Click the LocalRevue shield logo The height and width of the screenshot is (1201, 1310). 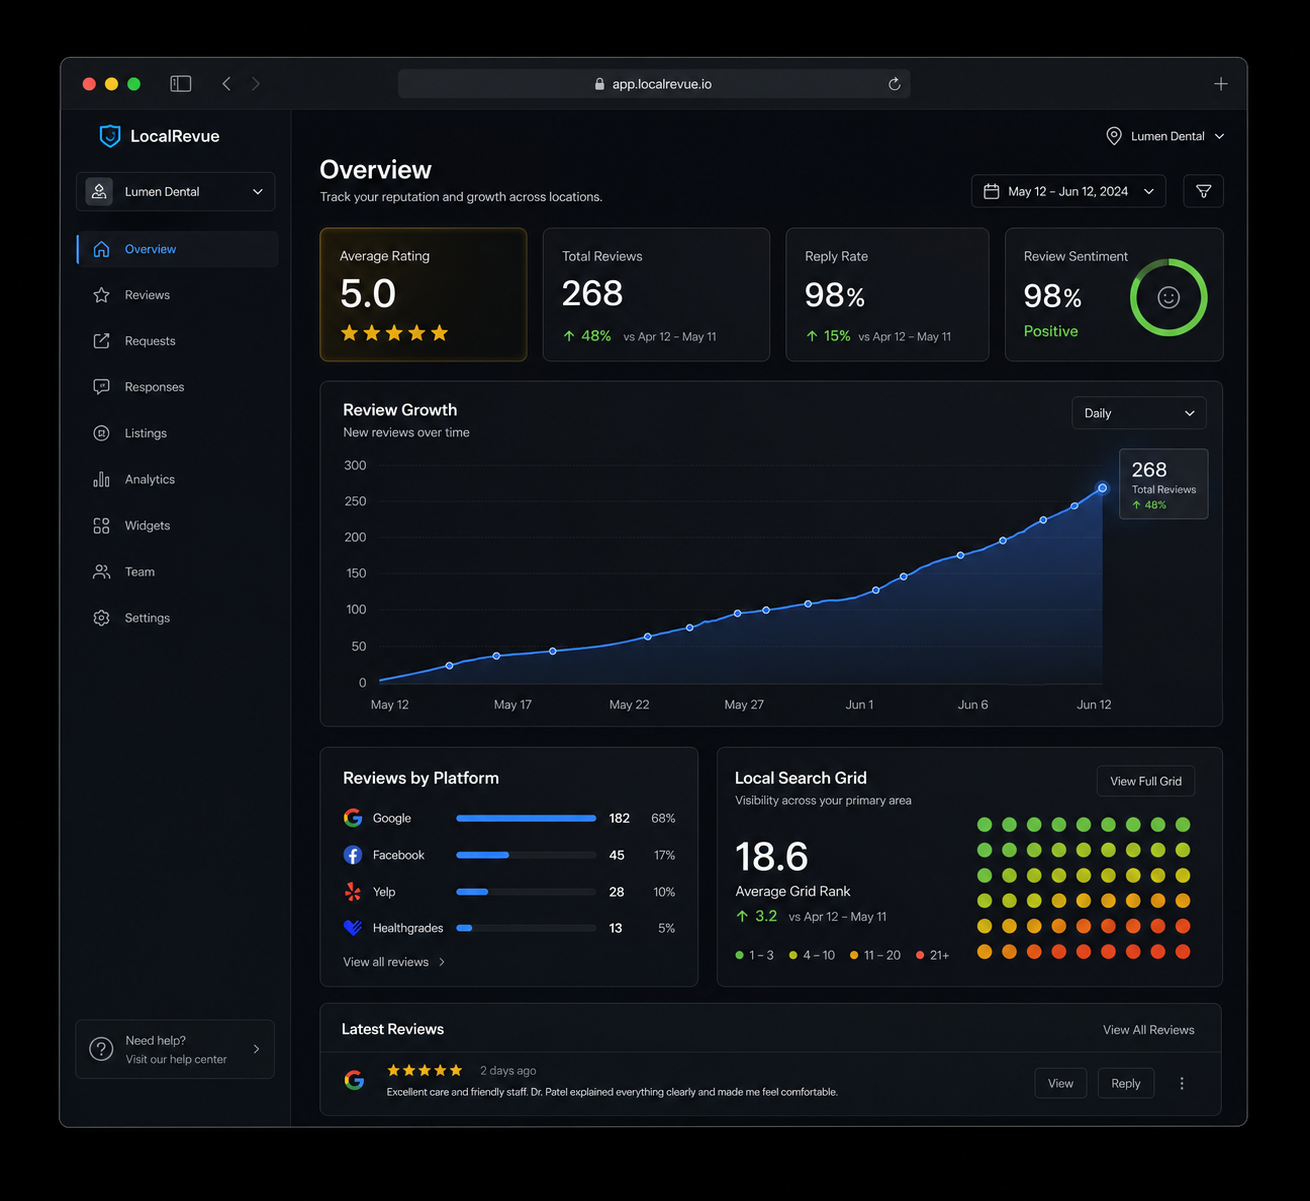pos(110,136)
